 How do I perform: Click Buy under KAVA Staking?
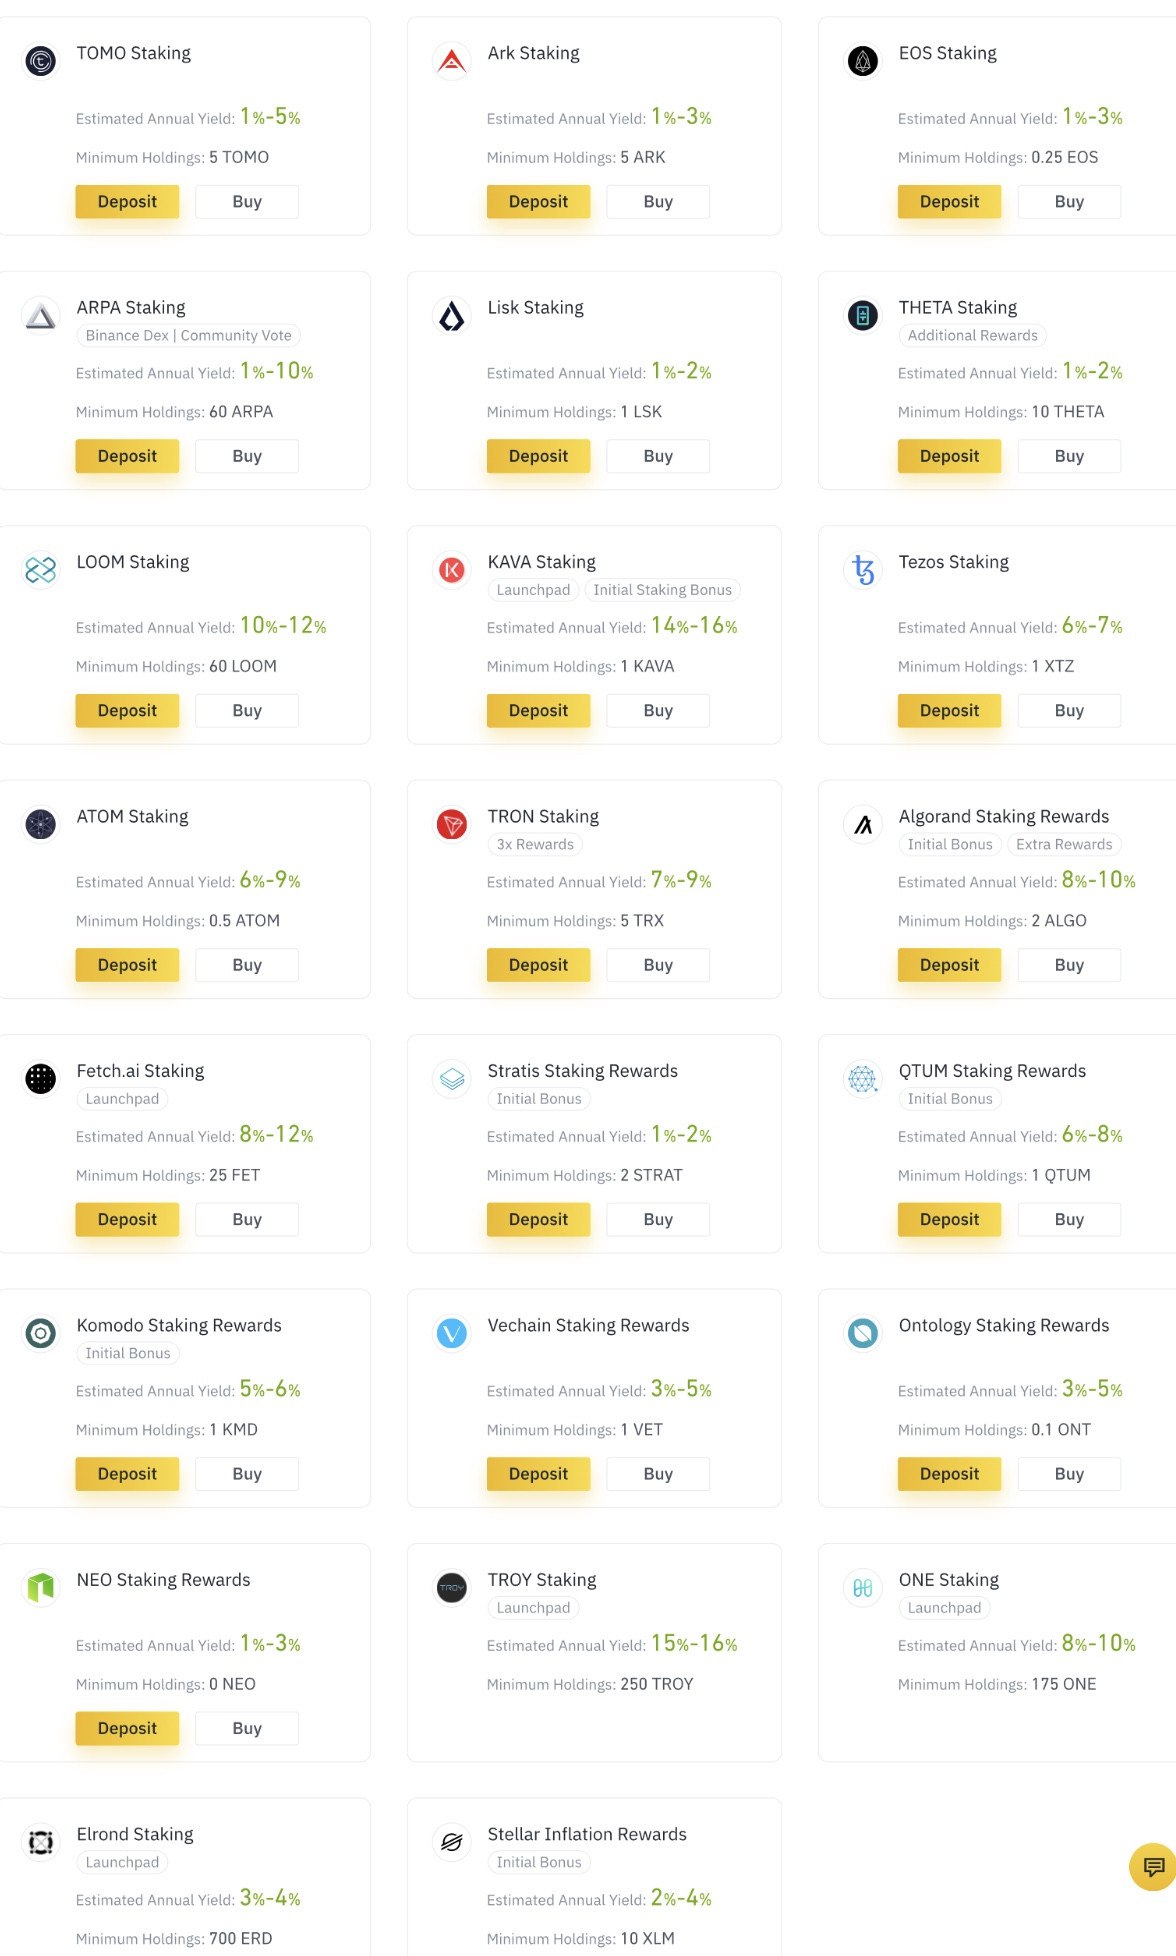pyautogui.click(x=658, y=710)
